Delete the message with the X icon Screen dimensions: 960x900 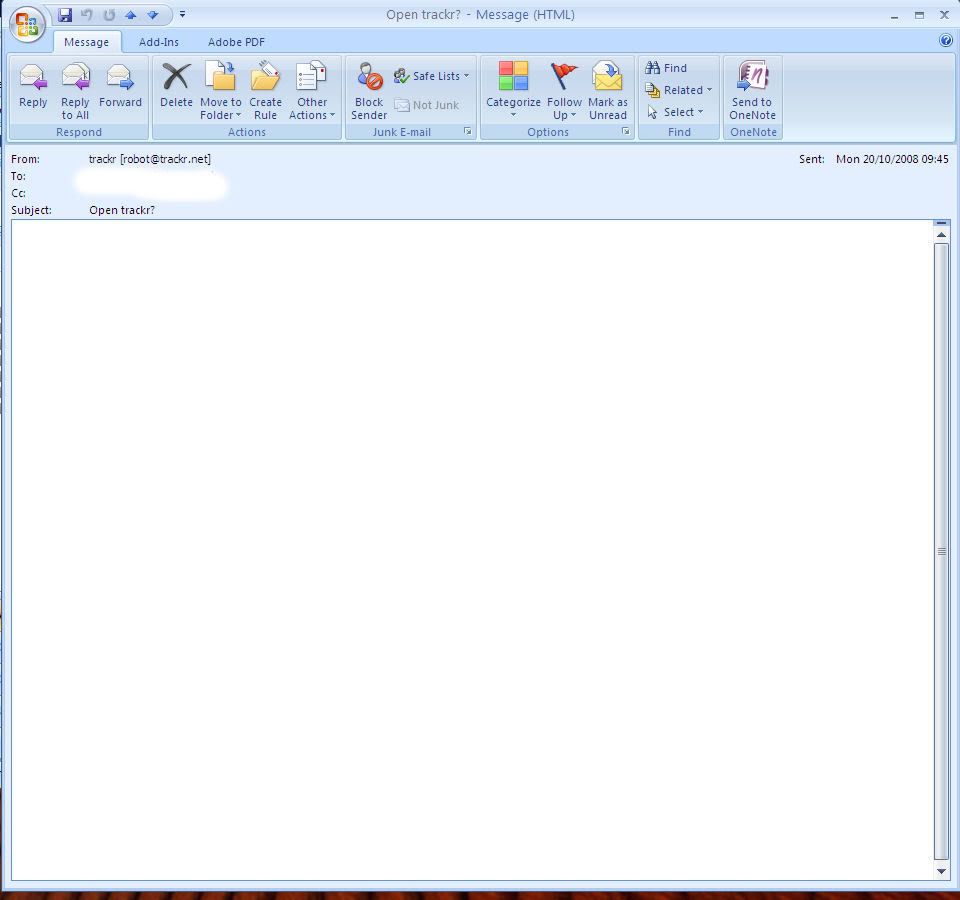click(x=176, y=77)
